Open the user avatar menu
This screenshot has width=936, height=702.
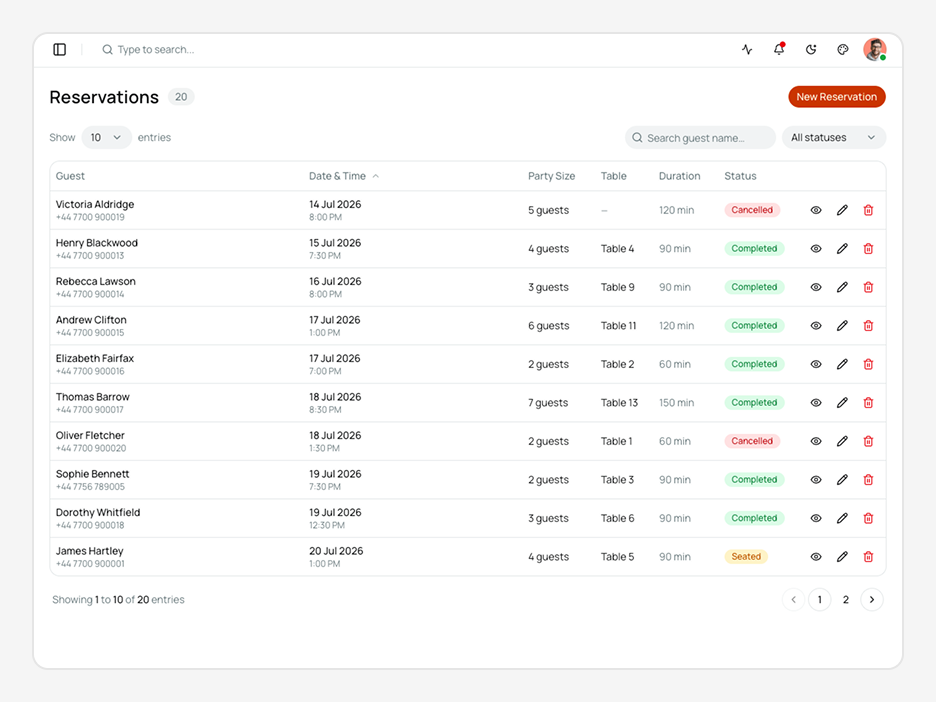[875, 50]
